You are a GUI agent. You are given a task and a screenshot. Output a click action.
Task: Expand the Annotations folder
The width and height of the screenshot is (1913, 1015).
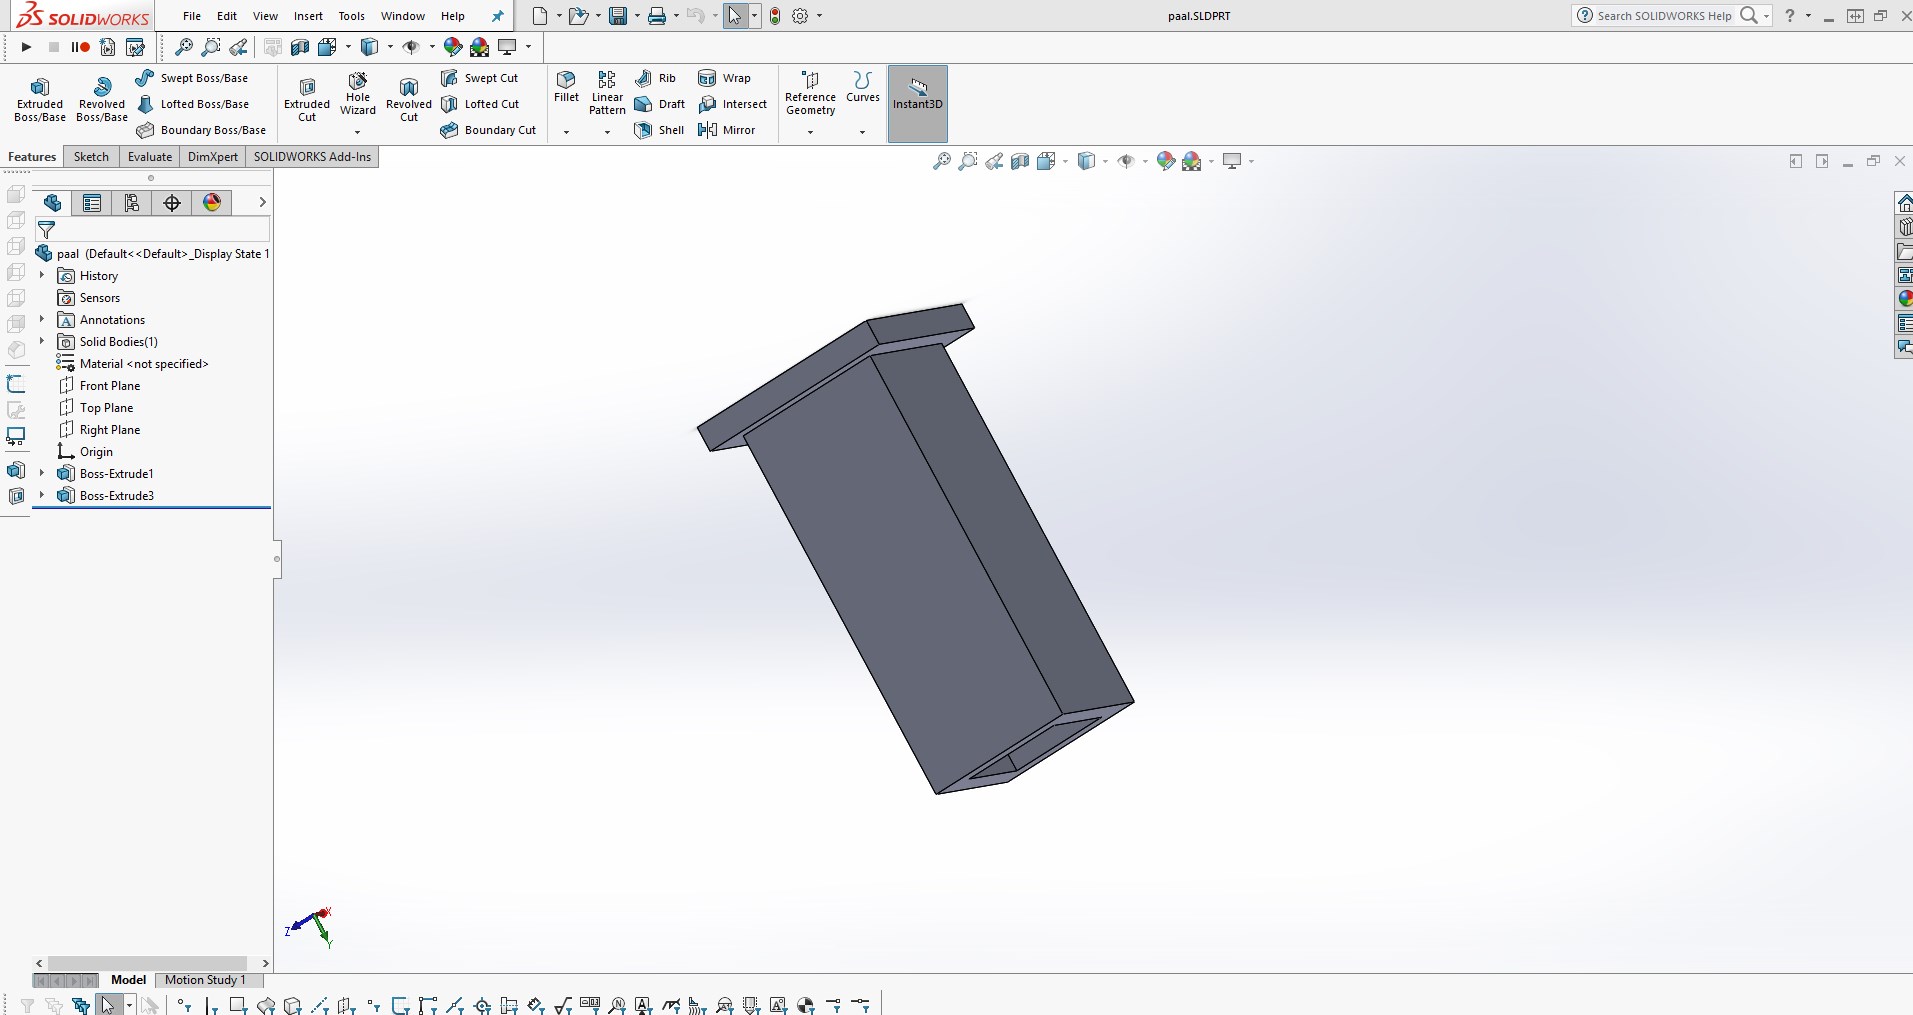(42, 319)
